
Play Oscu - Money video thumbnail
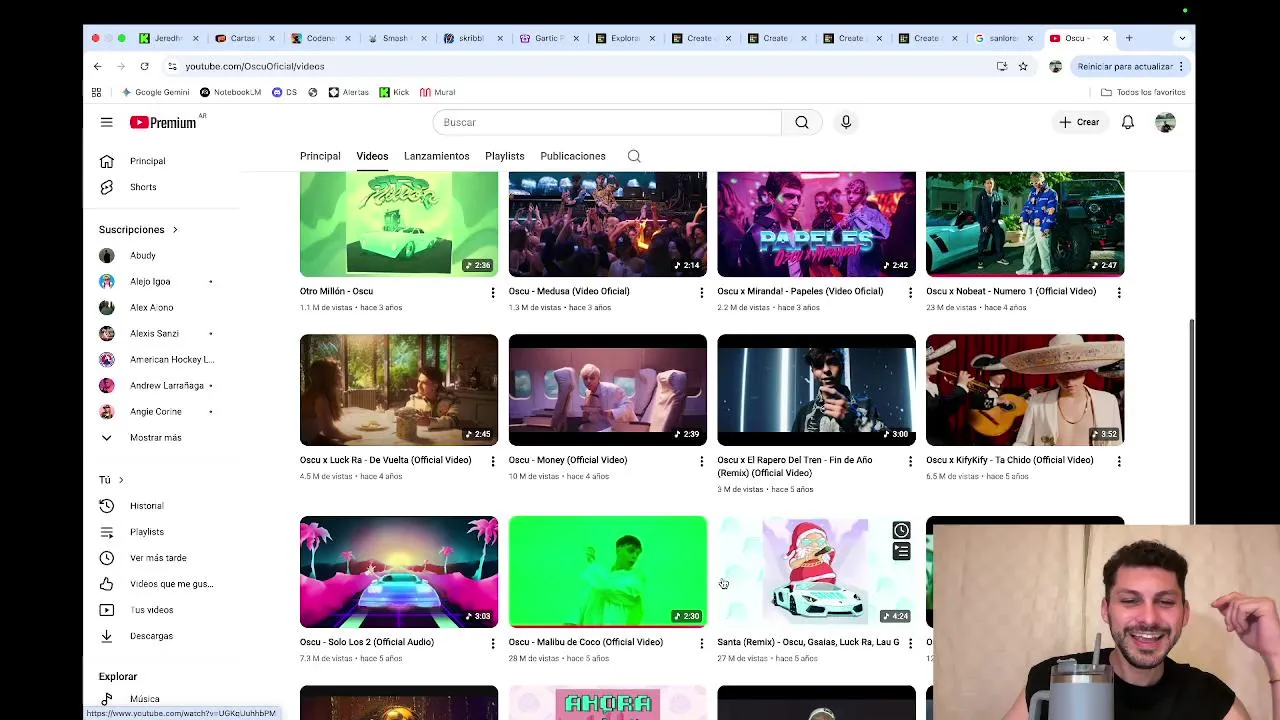coord(607,390)
